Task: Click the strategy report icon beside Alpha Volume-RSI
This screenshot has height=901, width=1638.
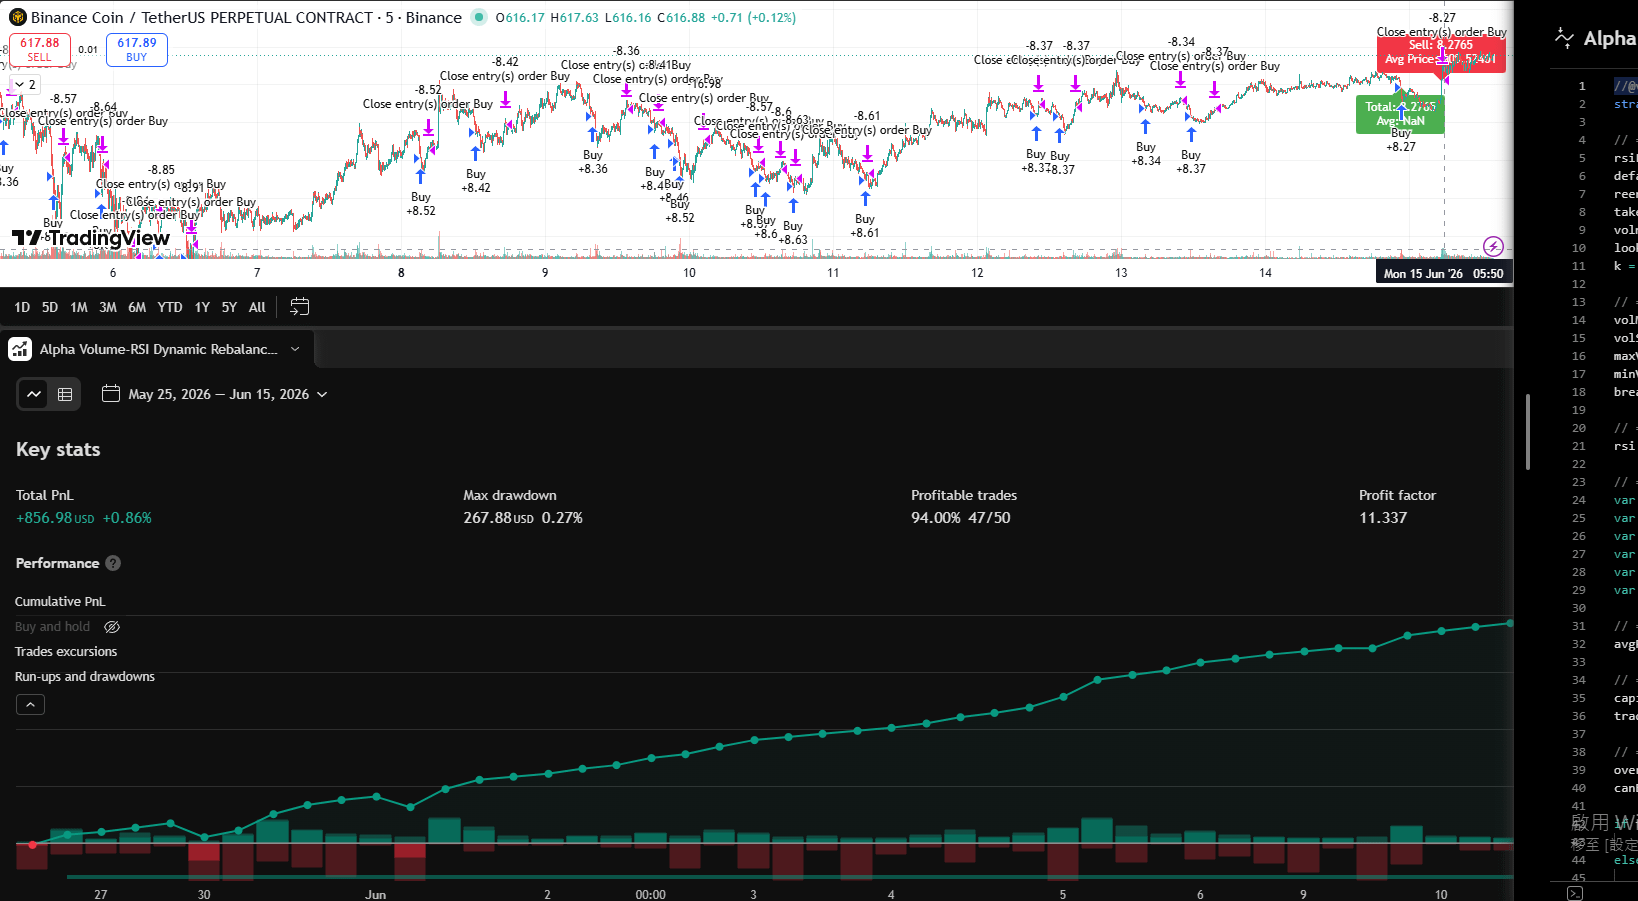Action: coord(20,349)
